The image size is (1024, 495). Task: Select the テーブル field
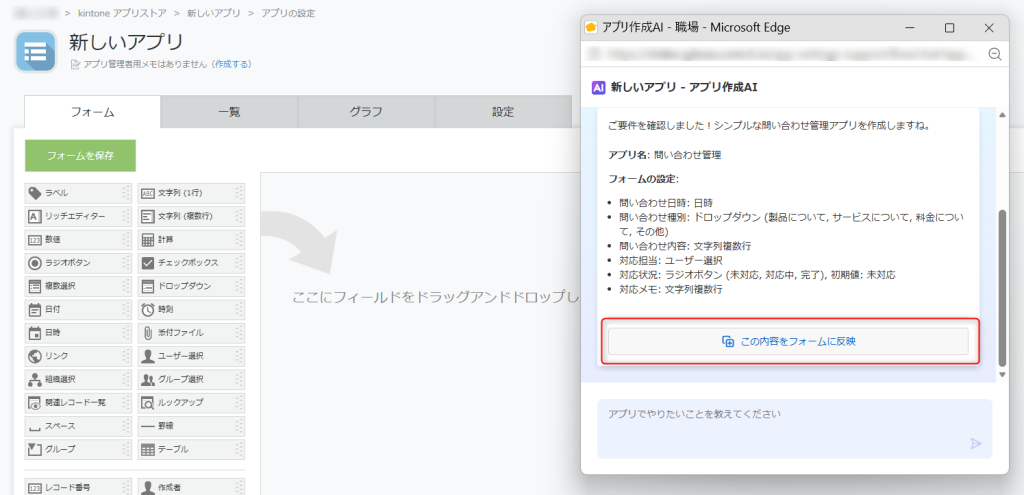pyautogui.click(x=191, y=449)
